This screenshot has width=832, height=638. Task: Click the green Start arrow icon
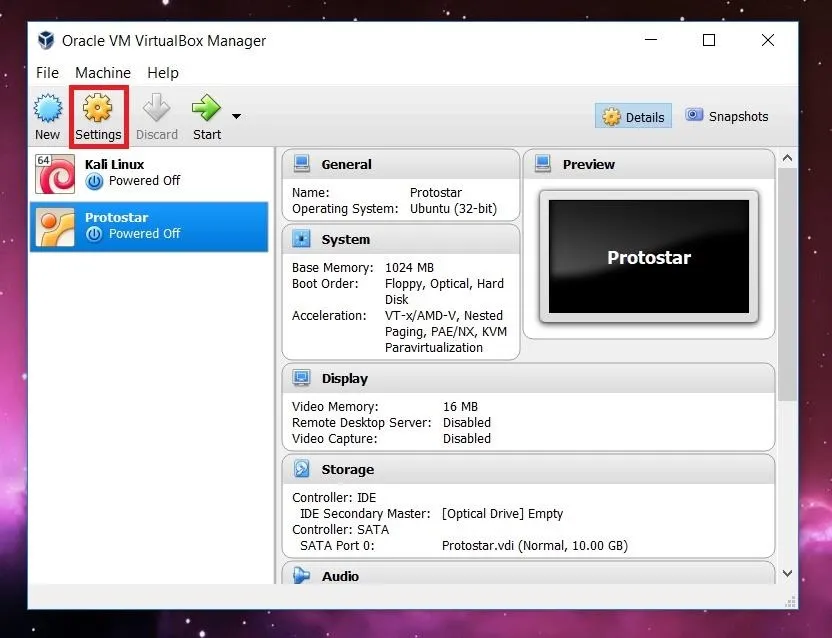206,108
